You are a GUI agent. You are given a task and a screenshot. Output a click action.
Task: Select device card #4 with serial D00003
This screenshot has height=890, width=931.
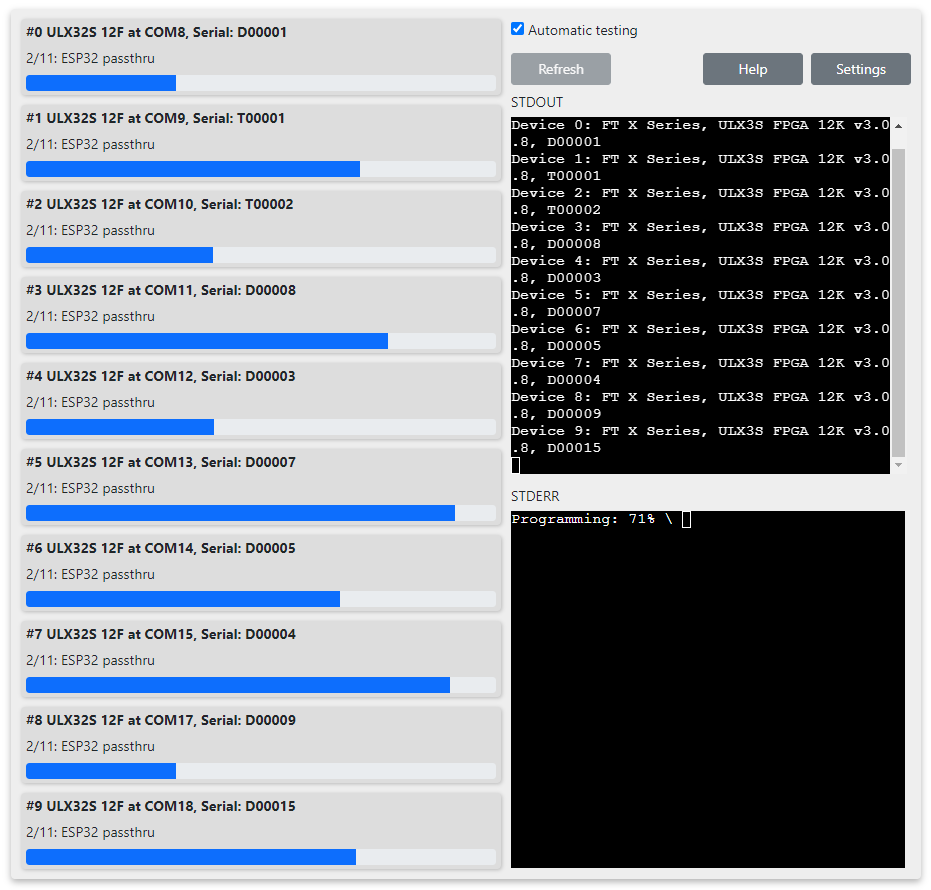[x=260, y=389]
